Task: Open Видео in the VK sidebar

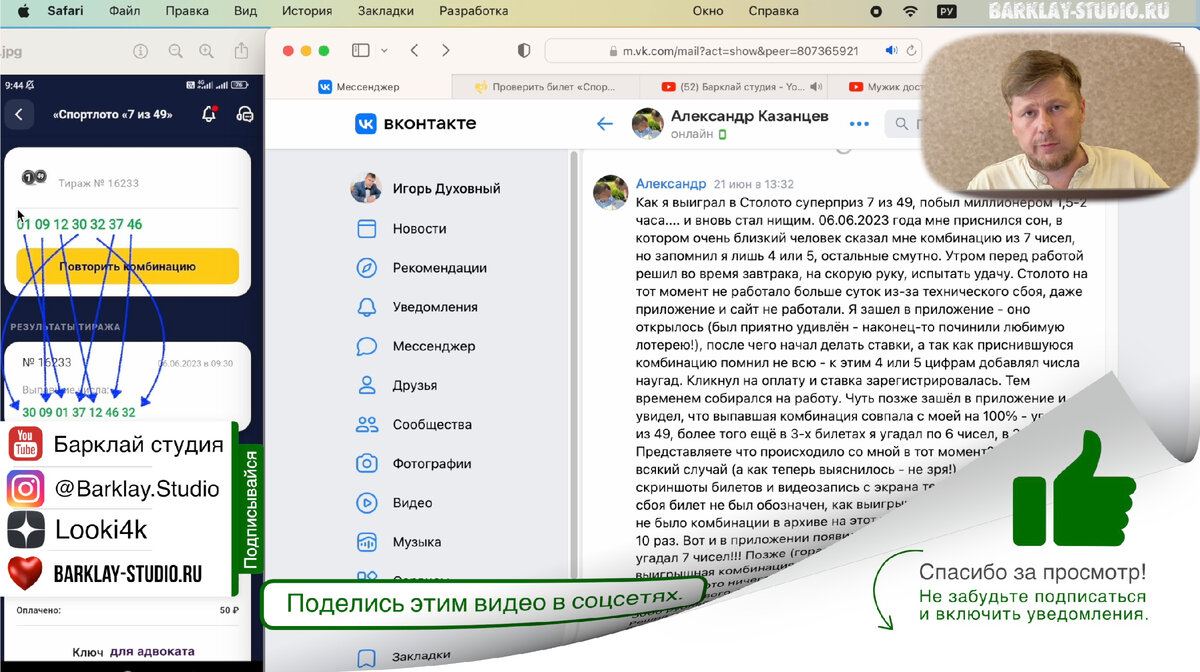Action: (396, 502)
